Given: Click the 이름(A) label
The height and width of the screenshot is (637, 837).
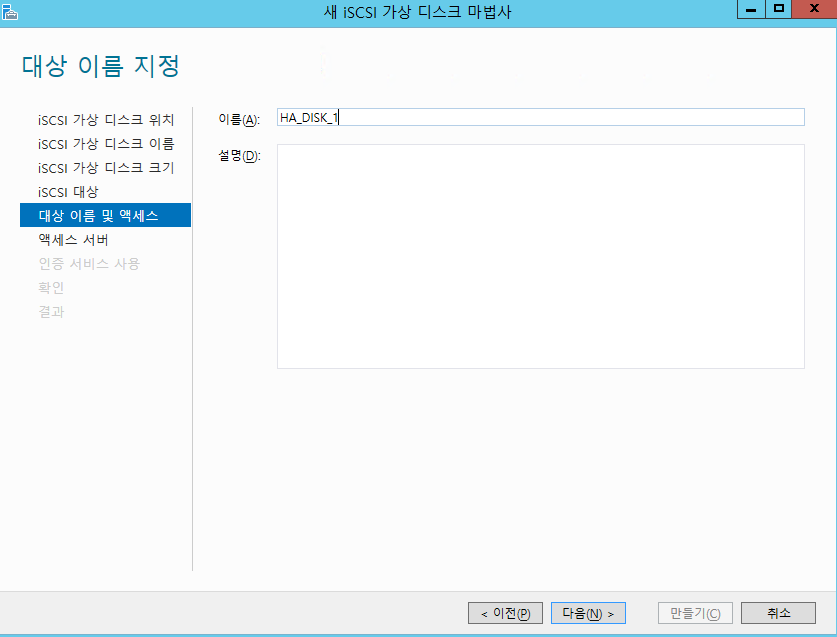Looking at the screenshot, I should pyautogui.click(x=238, y=120).
